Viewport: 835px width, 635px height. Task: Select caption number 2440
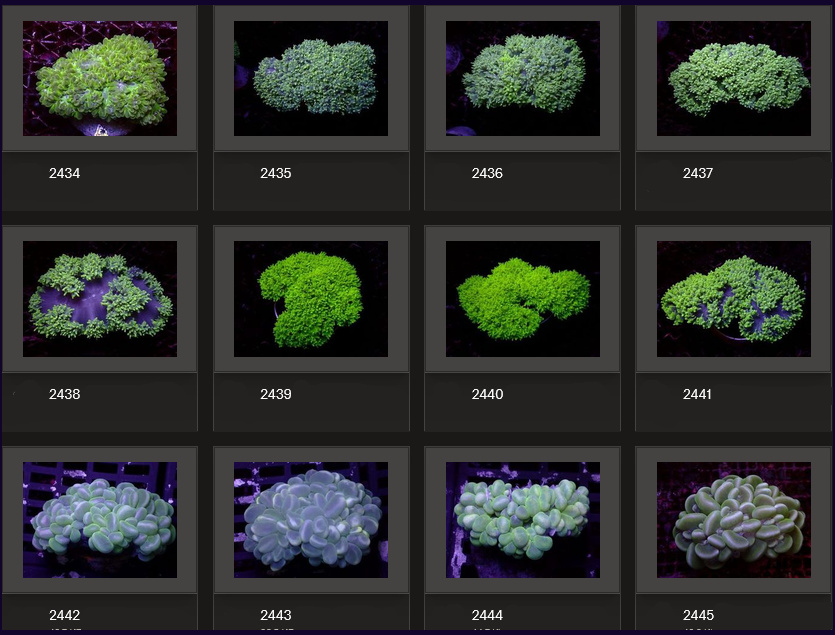point(487,394)
